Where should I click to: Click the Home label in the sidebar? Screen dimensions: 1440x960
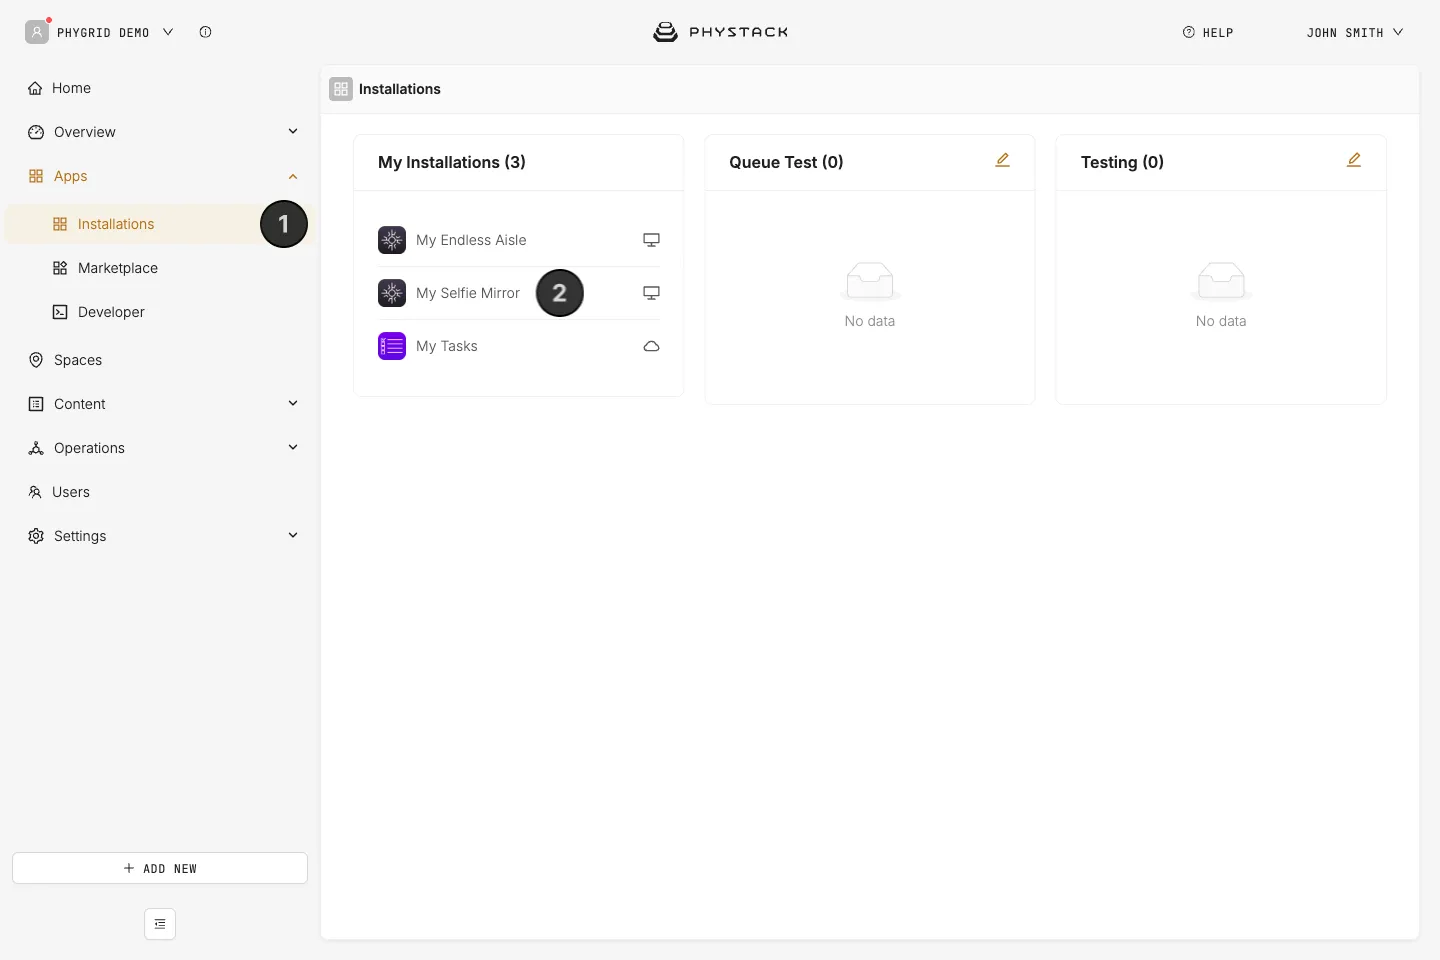coord(71,88)
